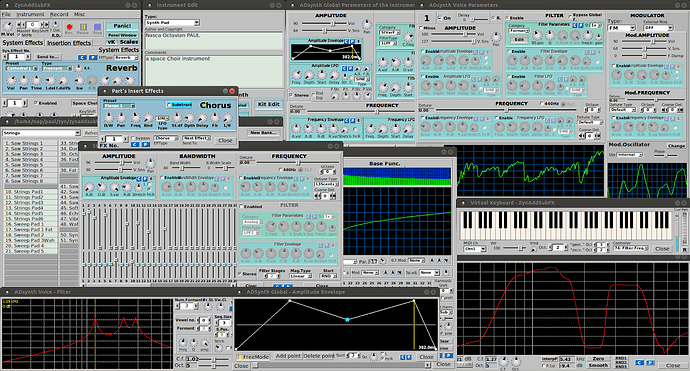The image size is (690, 371).
Task: Click the Voice Parameters amplitude Pan knob
Action: point(496,37)
